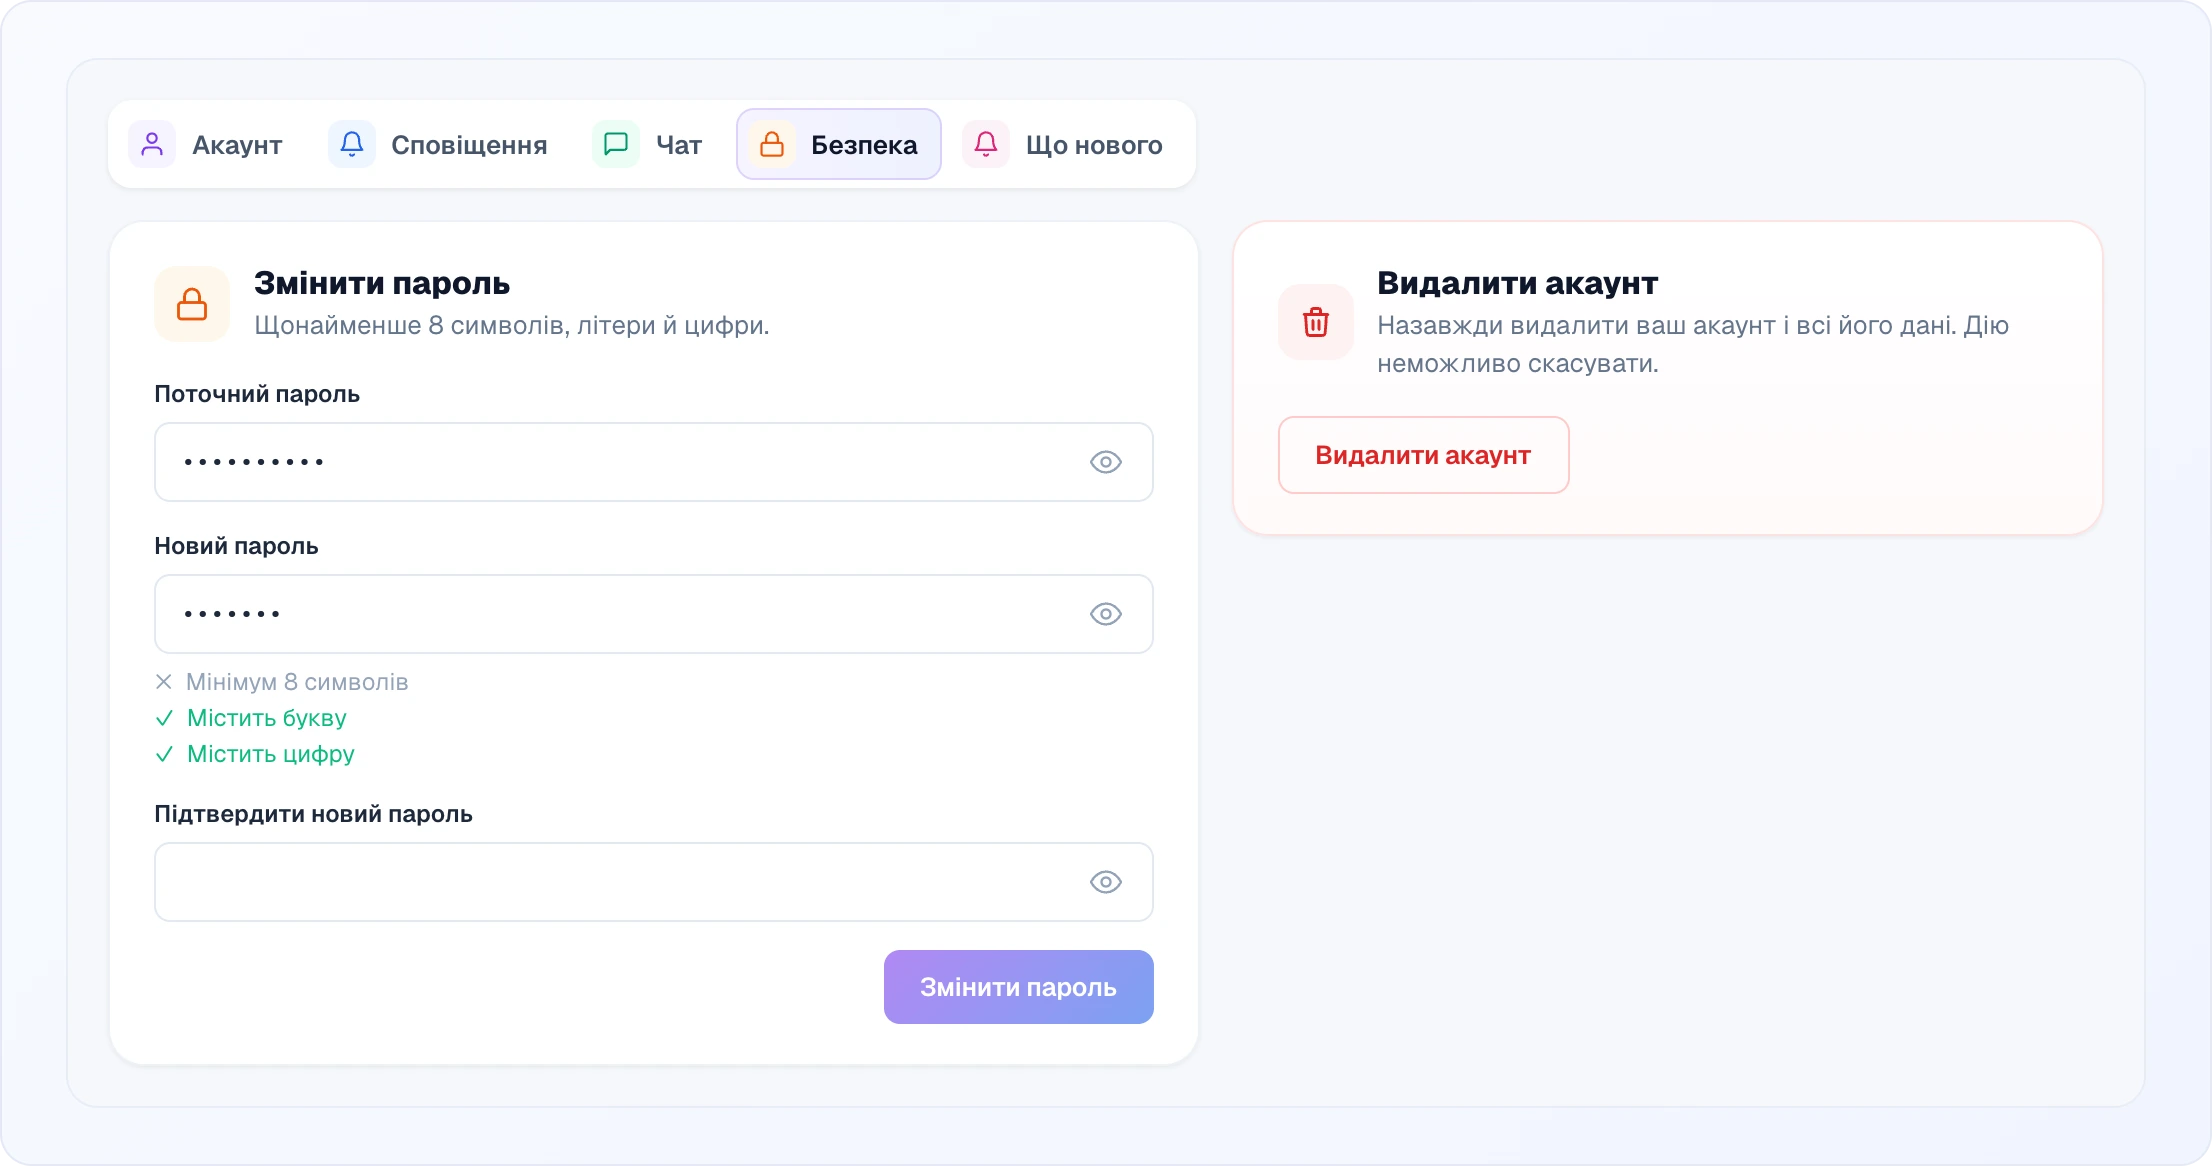Click the 'Поточний пароль' field label

[x=257, y=394]
